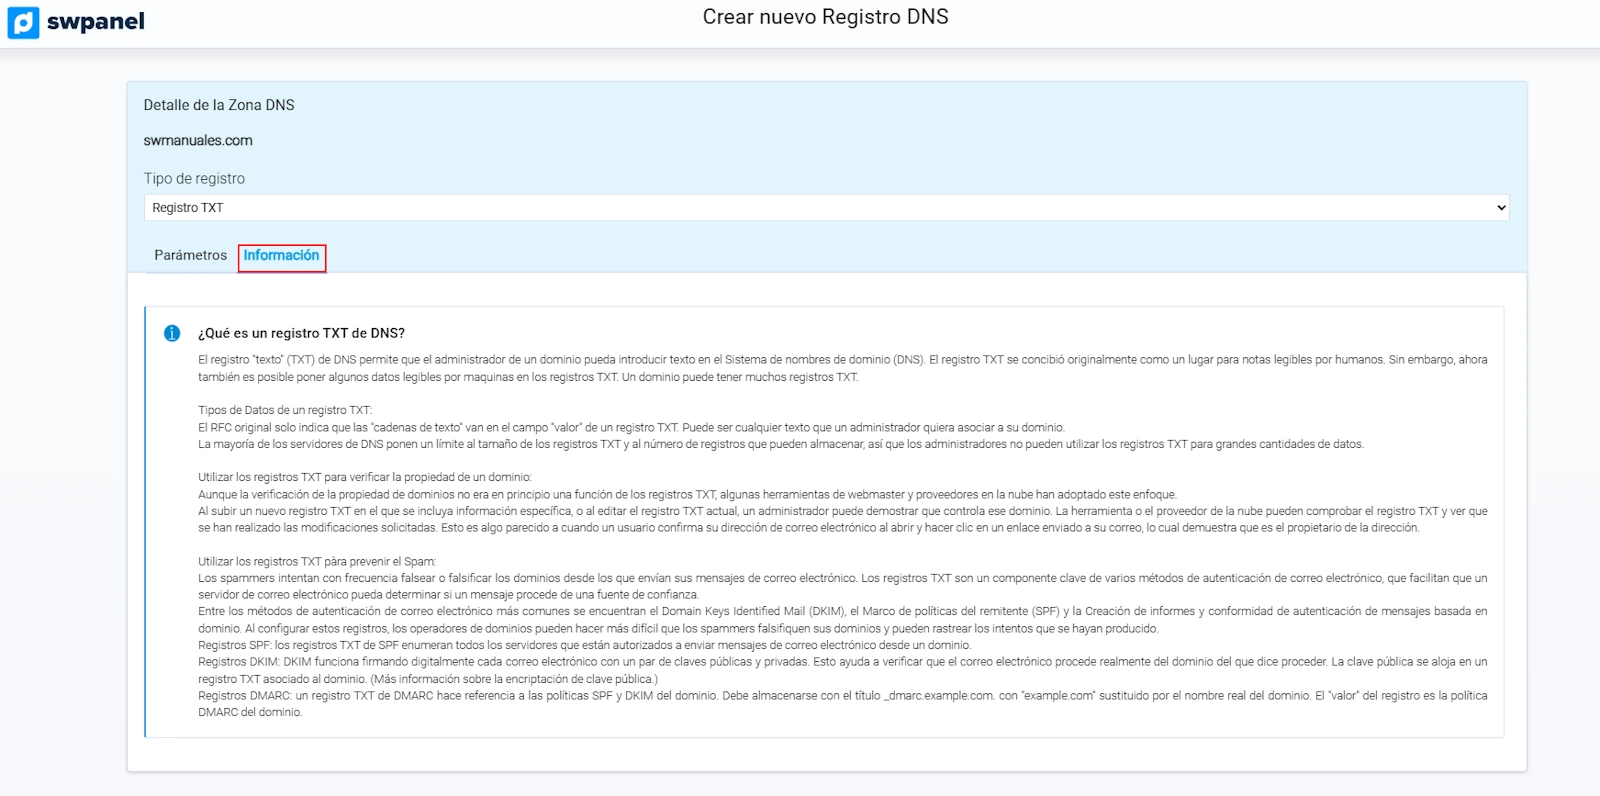Click the swmanuales.com domain name
The height and width of the screenshot is (796, 1600).
pos(198,141)
